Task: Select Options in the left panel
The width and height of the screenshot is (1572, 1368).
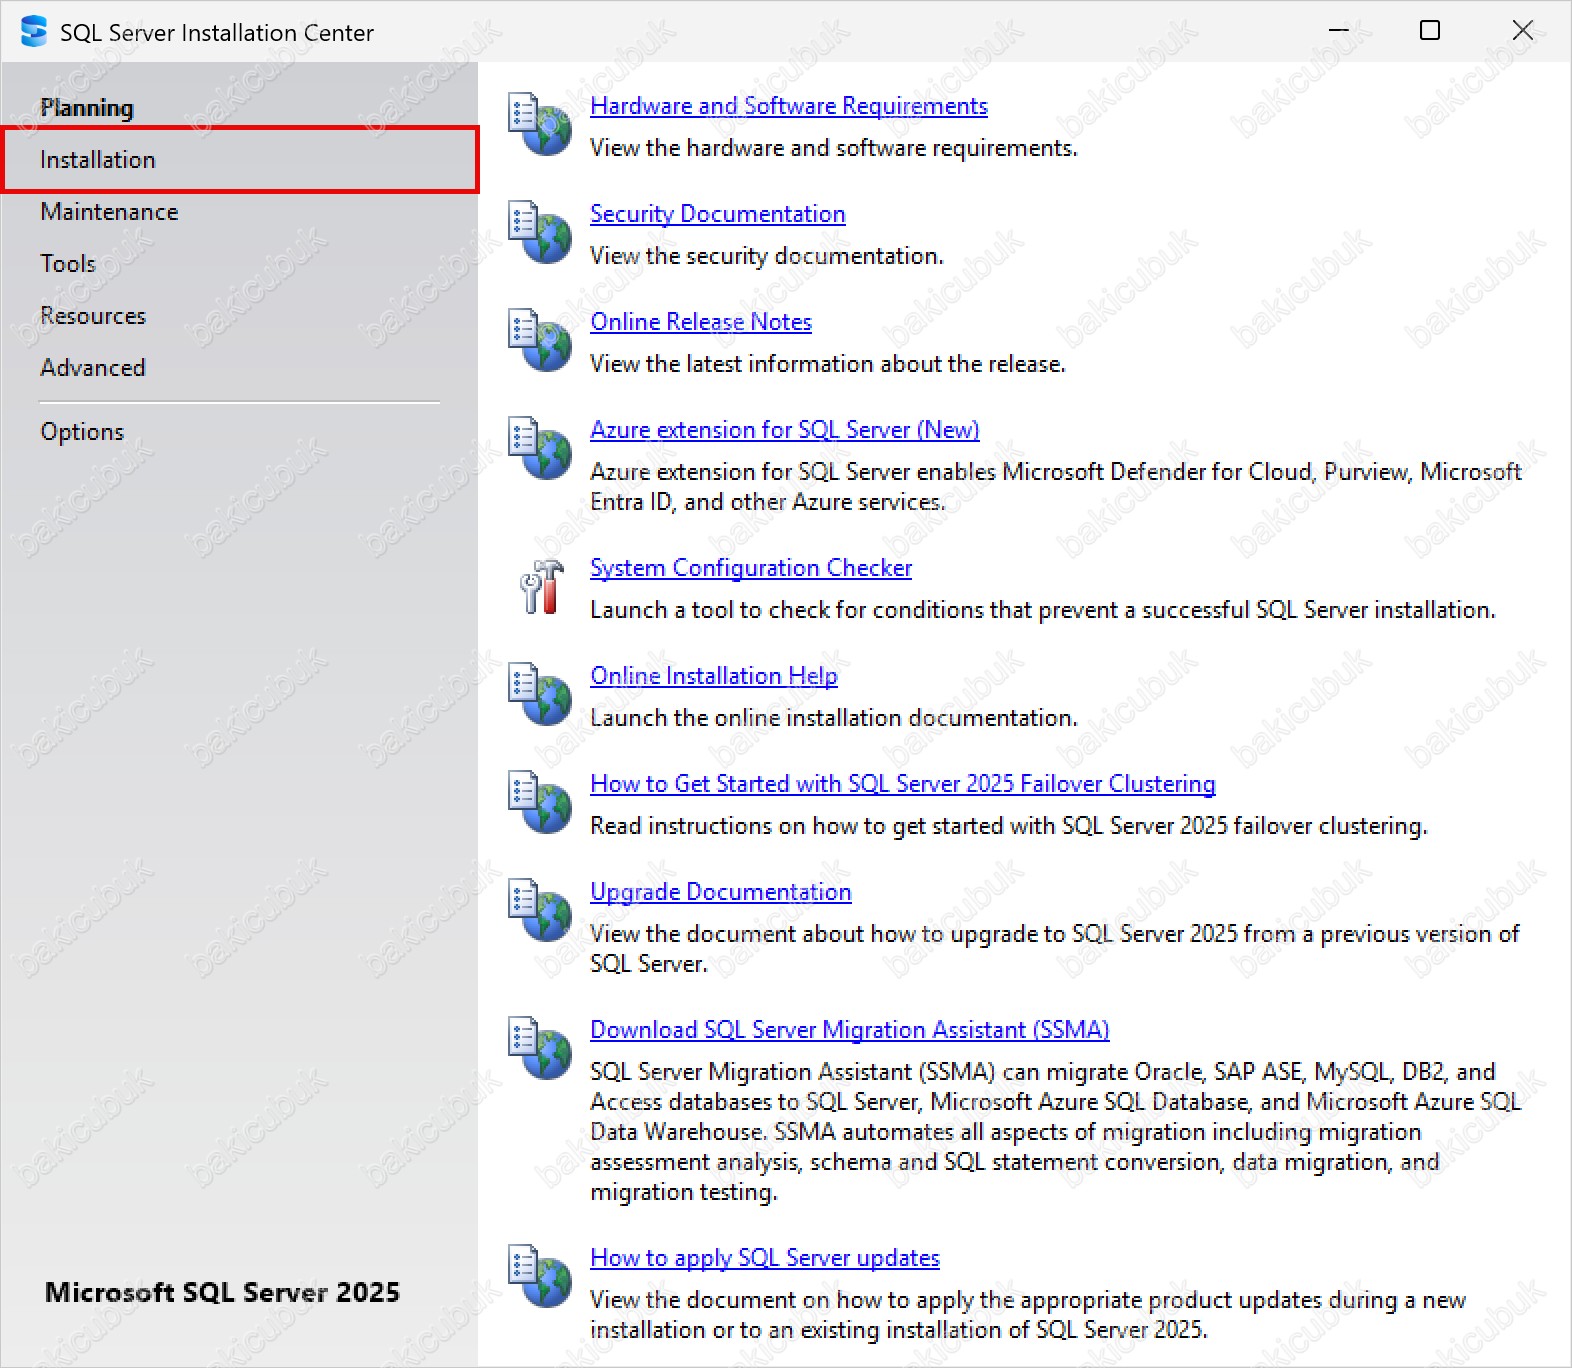Action: (x=82, y=432)
